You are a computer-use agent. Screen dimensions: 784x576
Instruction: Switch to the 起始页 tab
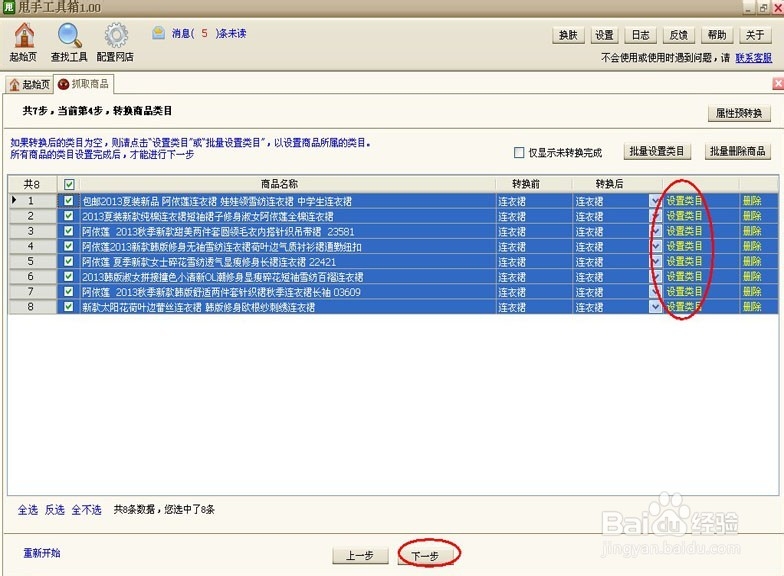[x=30, y=84]
